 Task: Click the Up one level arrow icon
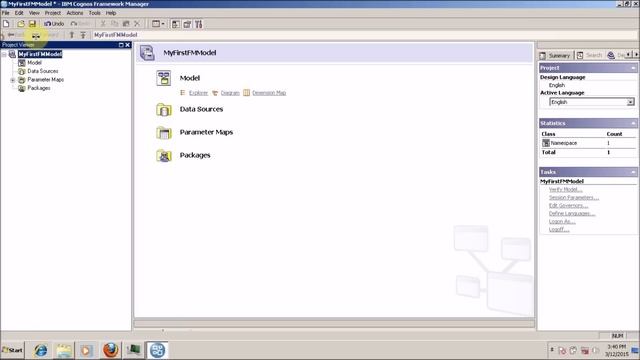click(x=71, y=35)
